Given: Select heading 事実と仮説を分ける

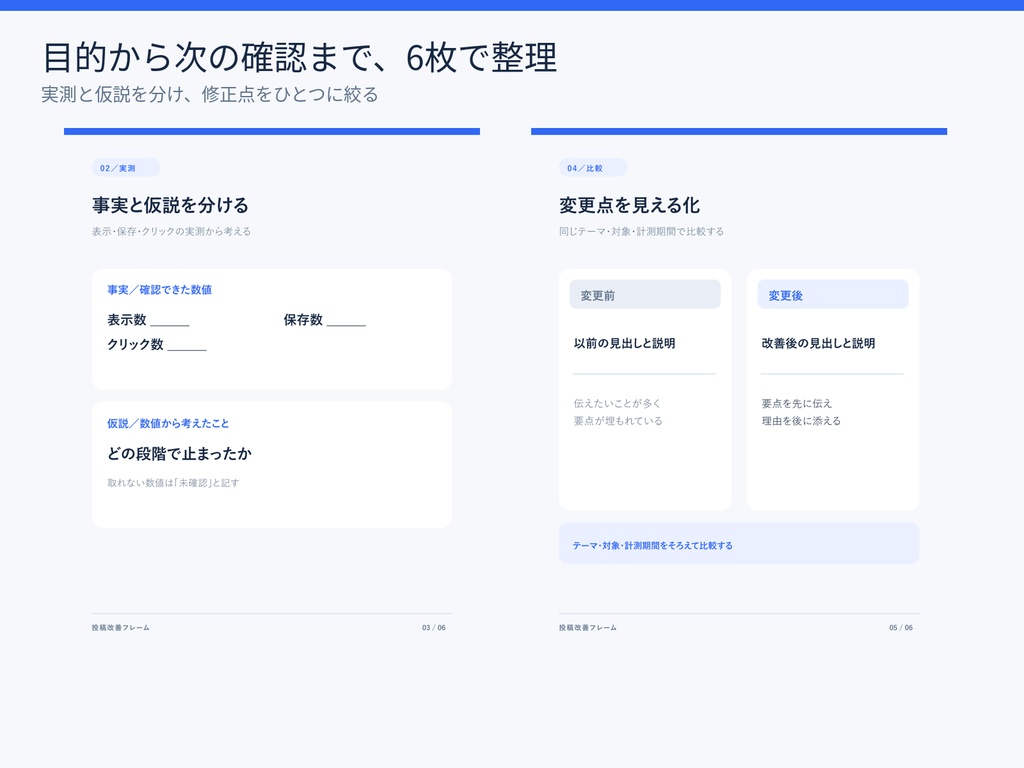Looking at the screenshot, I should pos(170,205).
